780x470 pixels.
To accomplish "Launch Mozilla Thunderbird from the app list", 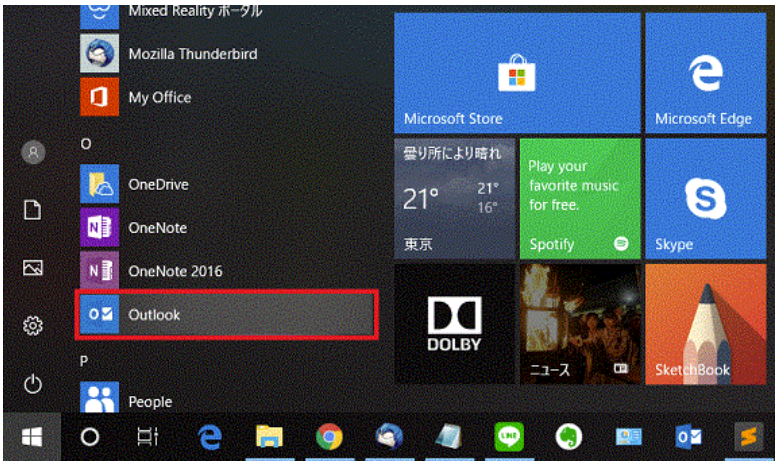I will (226, 53).
